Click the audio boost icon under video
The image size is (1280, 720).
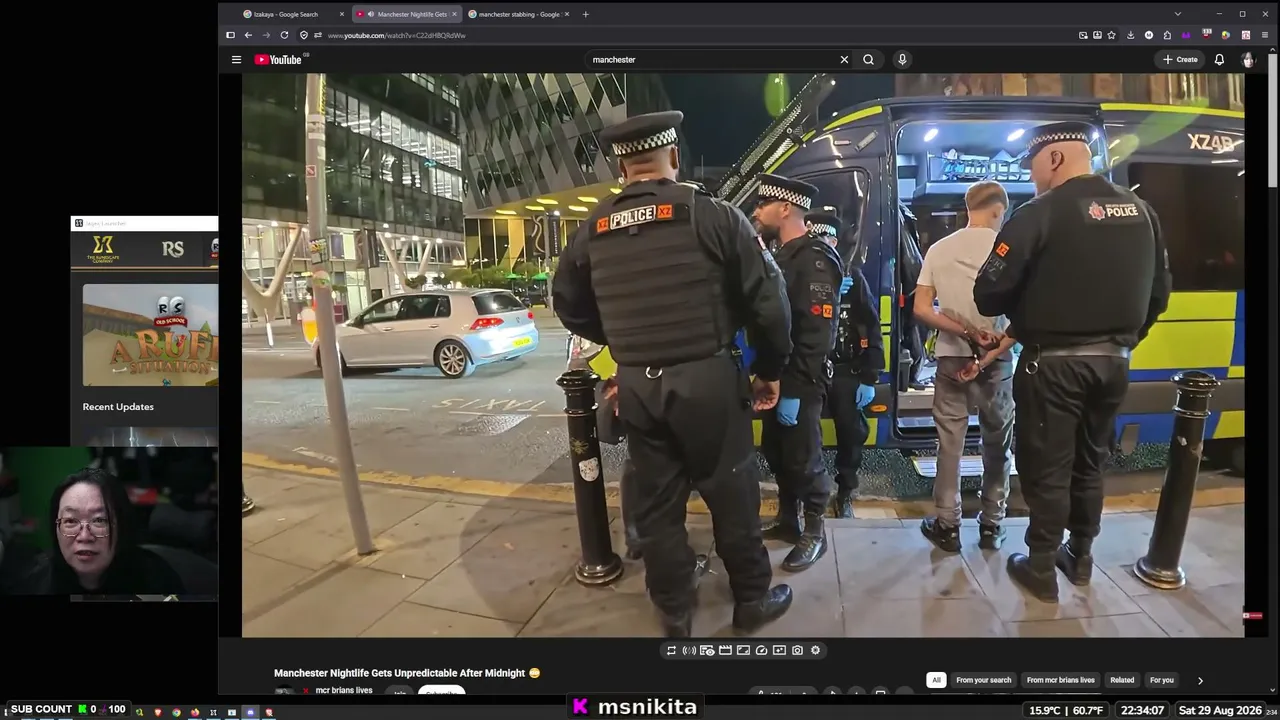tap(689, 650)
